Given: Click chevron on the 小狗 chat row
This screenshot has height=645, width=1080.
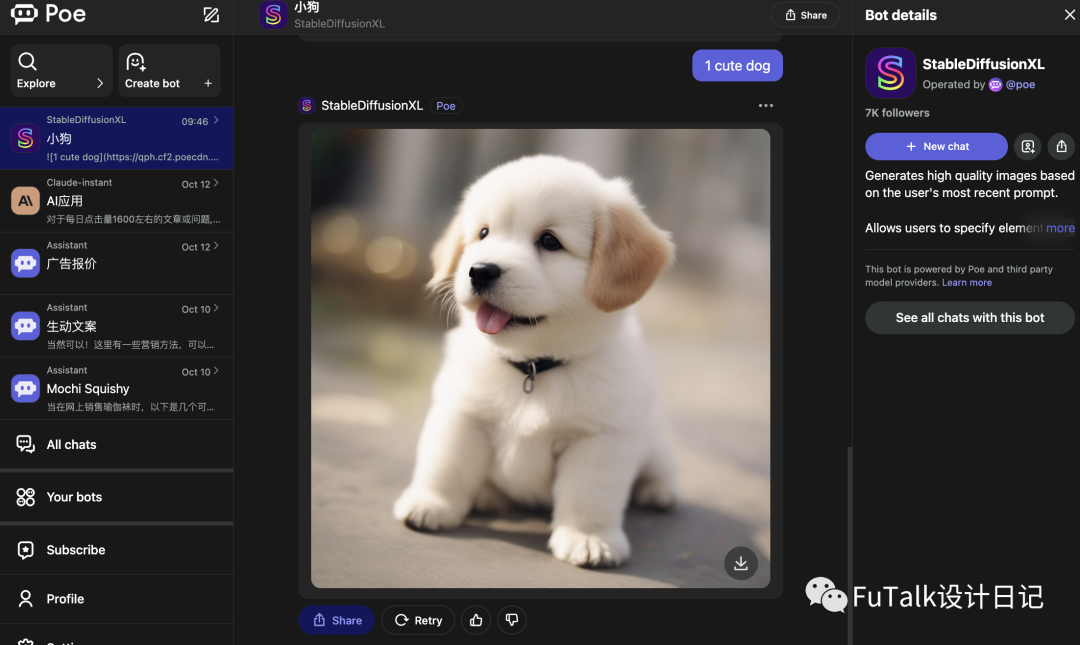Looking at the screenshot, I should tap(216, 120).
